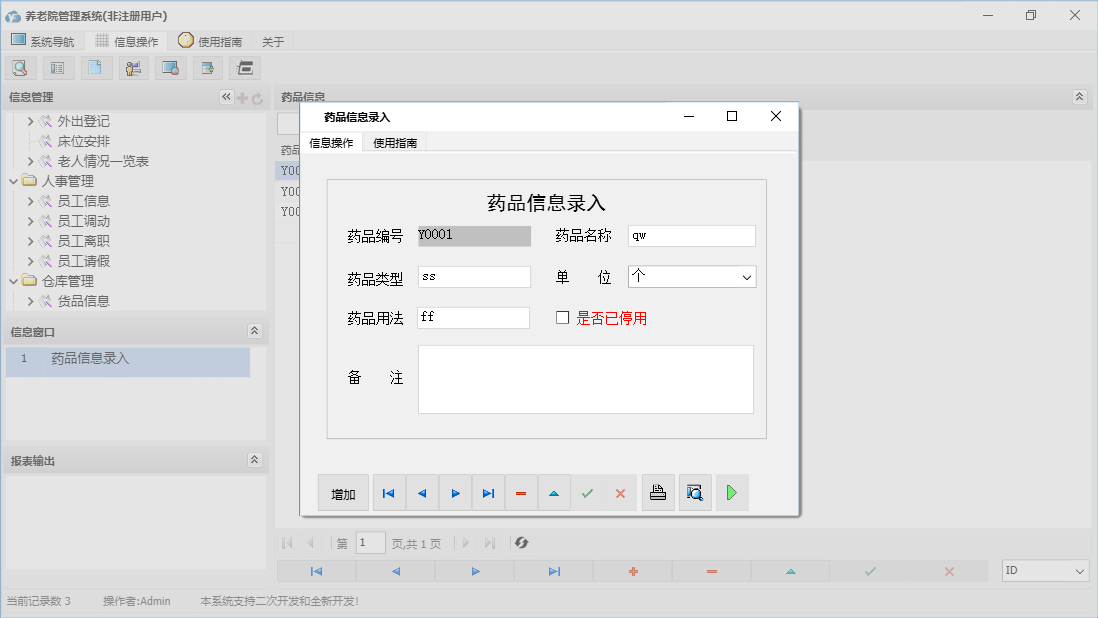
Task: Select the magnifier search toolbar icon
Action: click(x=20, y=67)
